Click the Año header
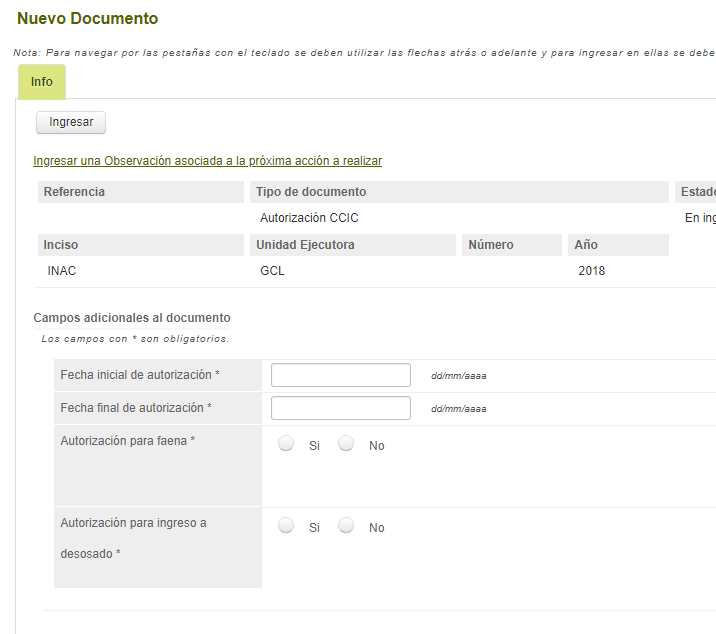Image resolution: width=716 pixels, height=634 pixels. 618,245
